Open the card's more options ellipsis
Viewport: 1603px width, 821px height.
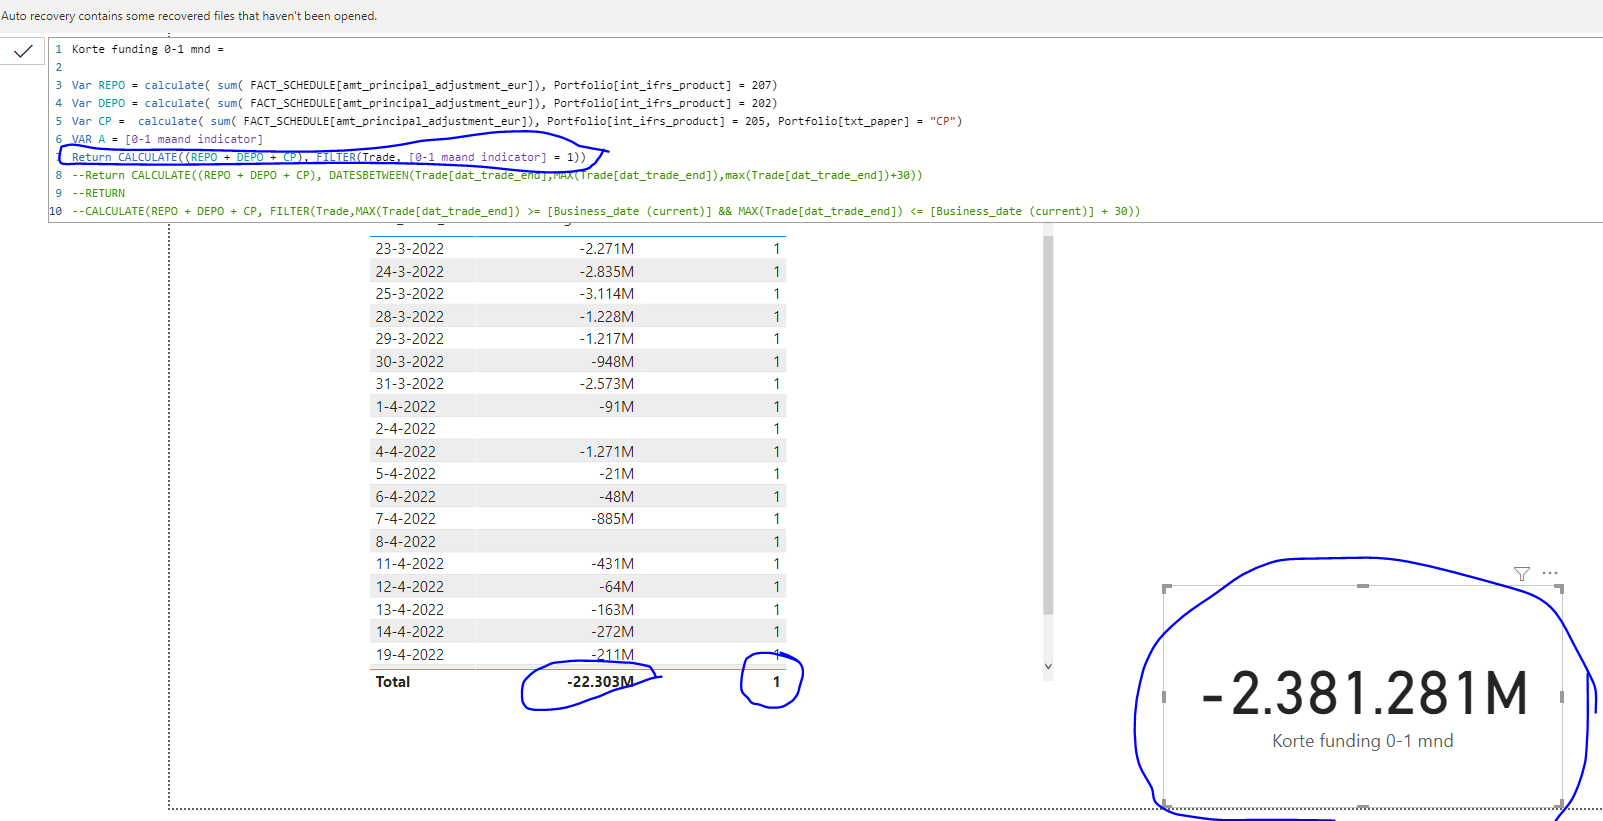[x=1550, y=573]
